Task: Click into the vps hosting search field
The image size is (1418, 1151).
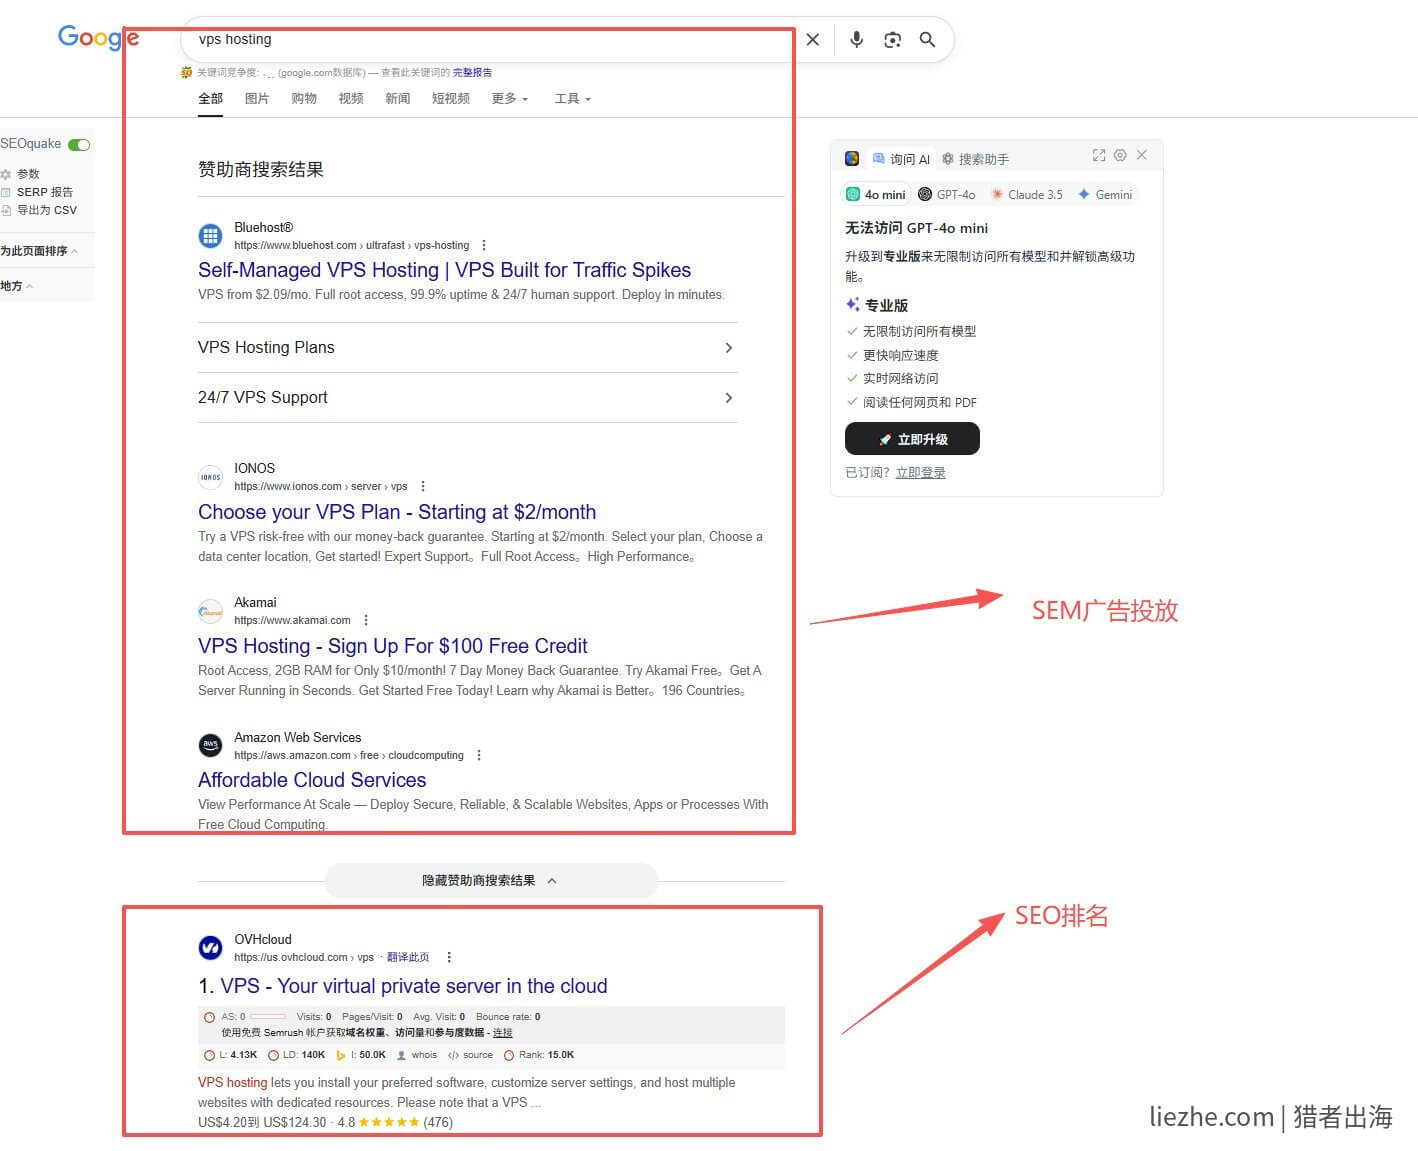Action: [490, 40]
